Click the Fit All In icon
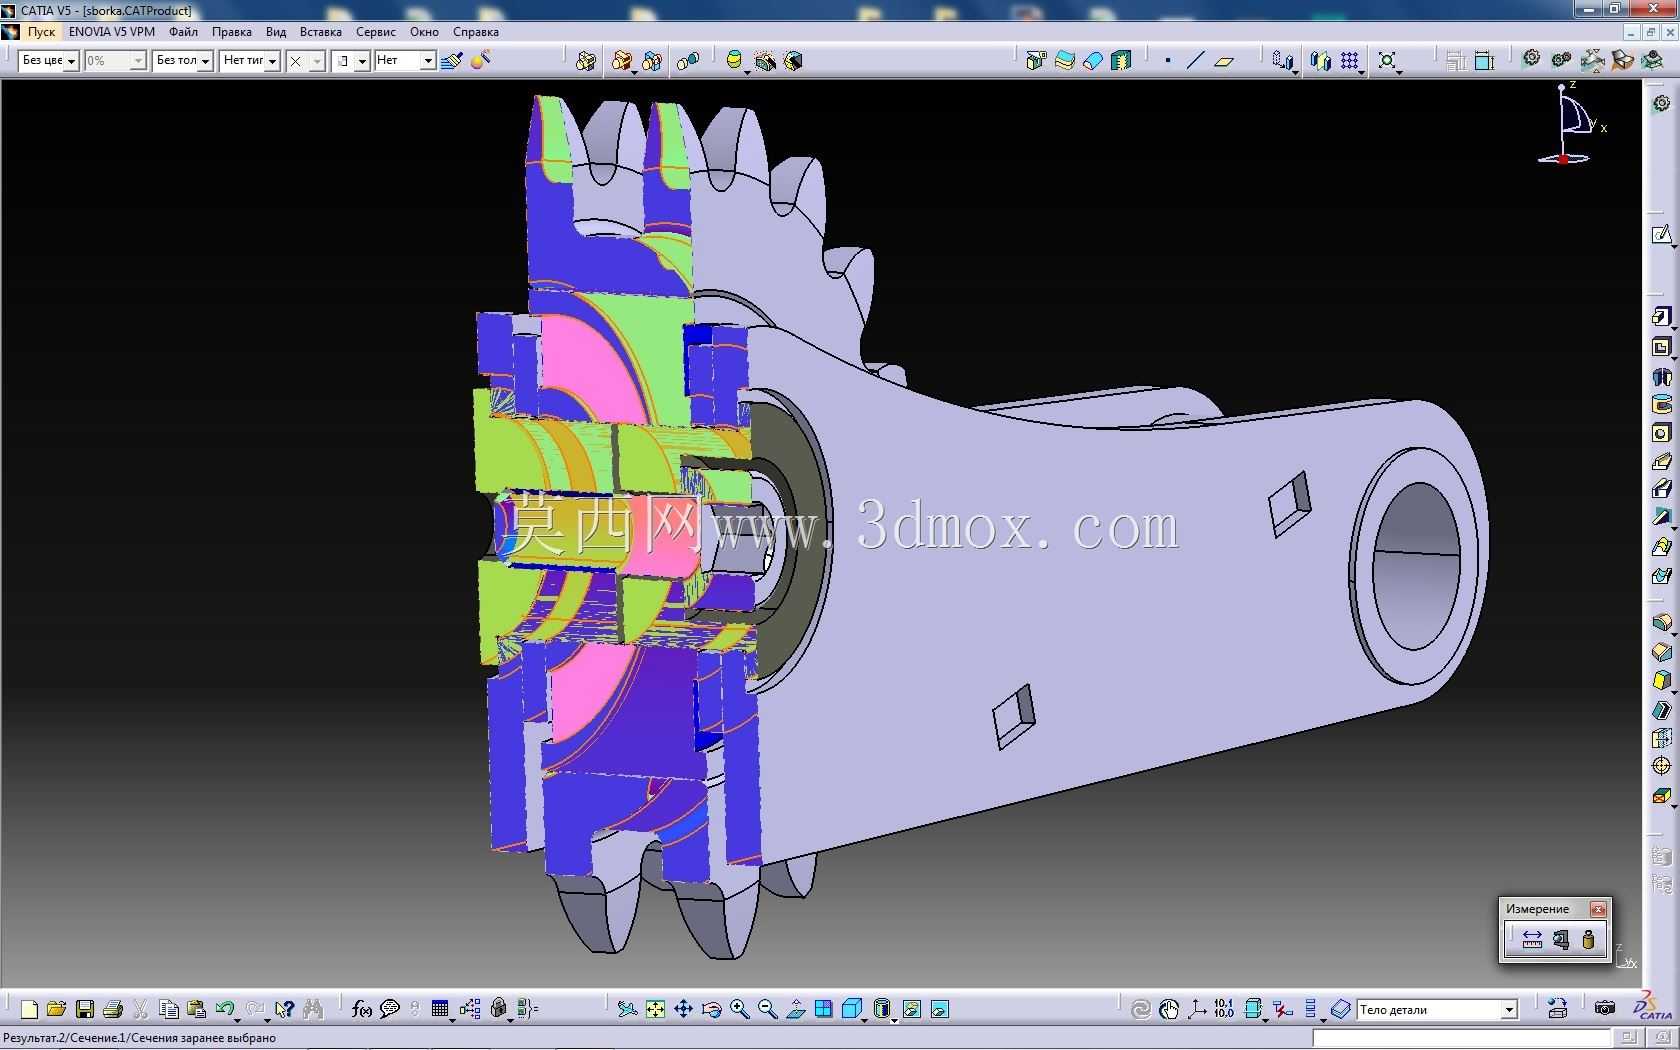The height and width of the screenshot is (1050, 1680). 655,1009
